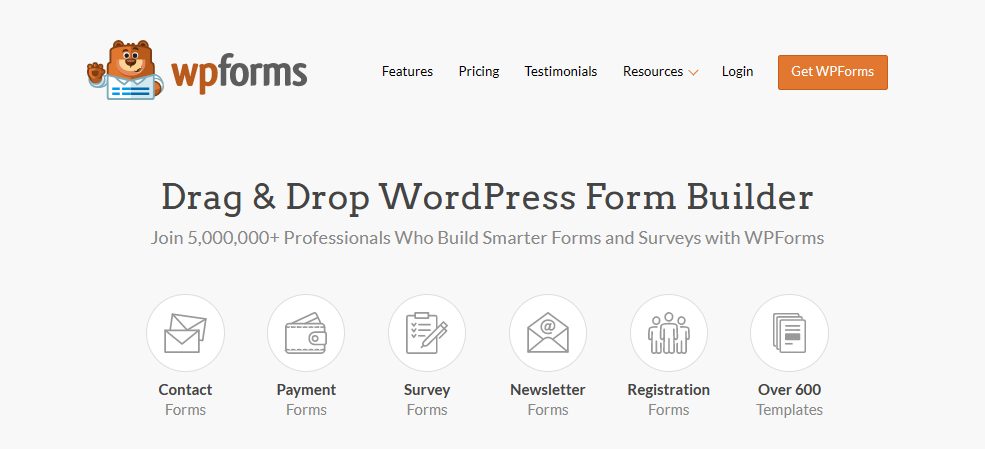Image resolution: width=985 pixels, height=449 pixels.
Task: Click the Survey Forms clipboard icon
Action: 427,333
